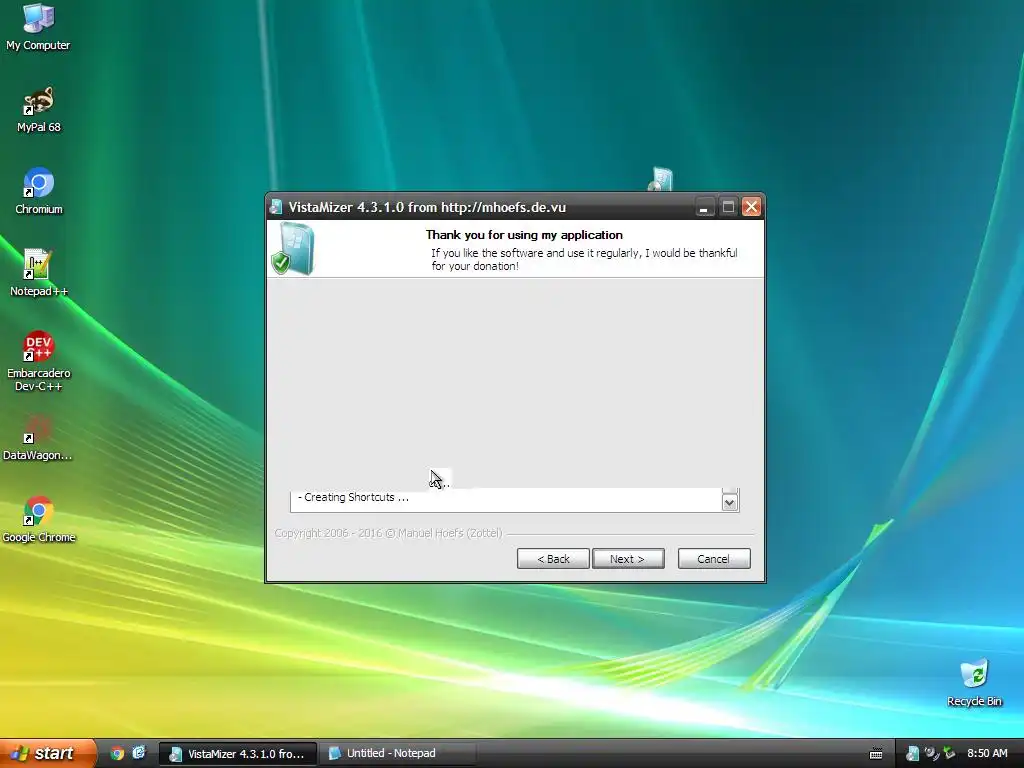This screenshot has width=1024, height=768.
Task: Switch to Untitled - Notepad taskbar button
Action: tap(396, 754)
